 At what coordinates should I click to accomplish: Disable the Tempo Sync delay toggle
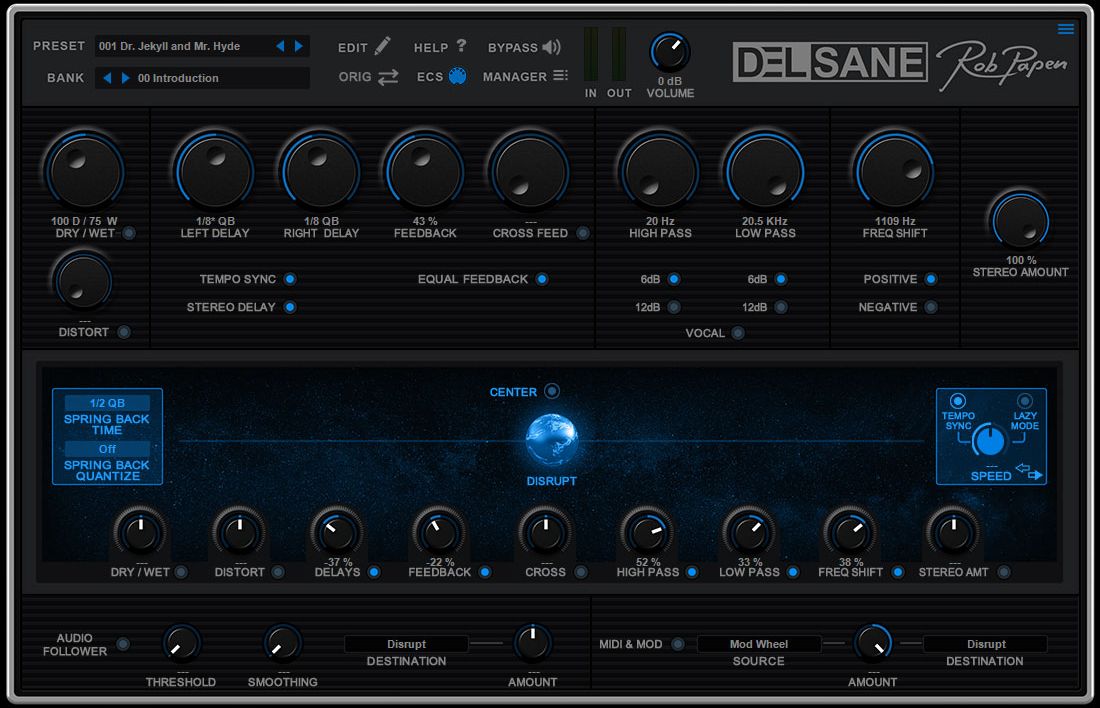290,279
